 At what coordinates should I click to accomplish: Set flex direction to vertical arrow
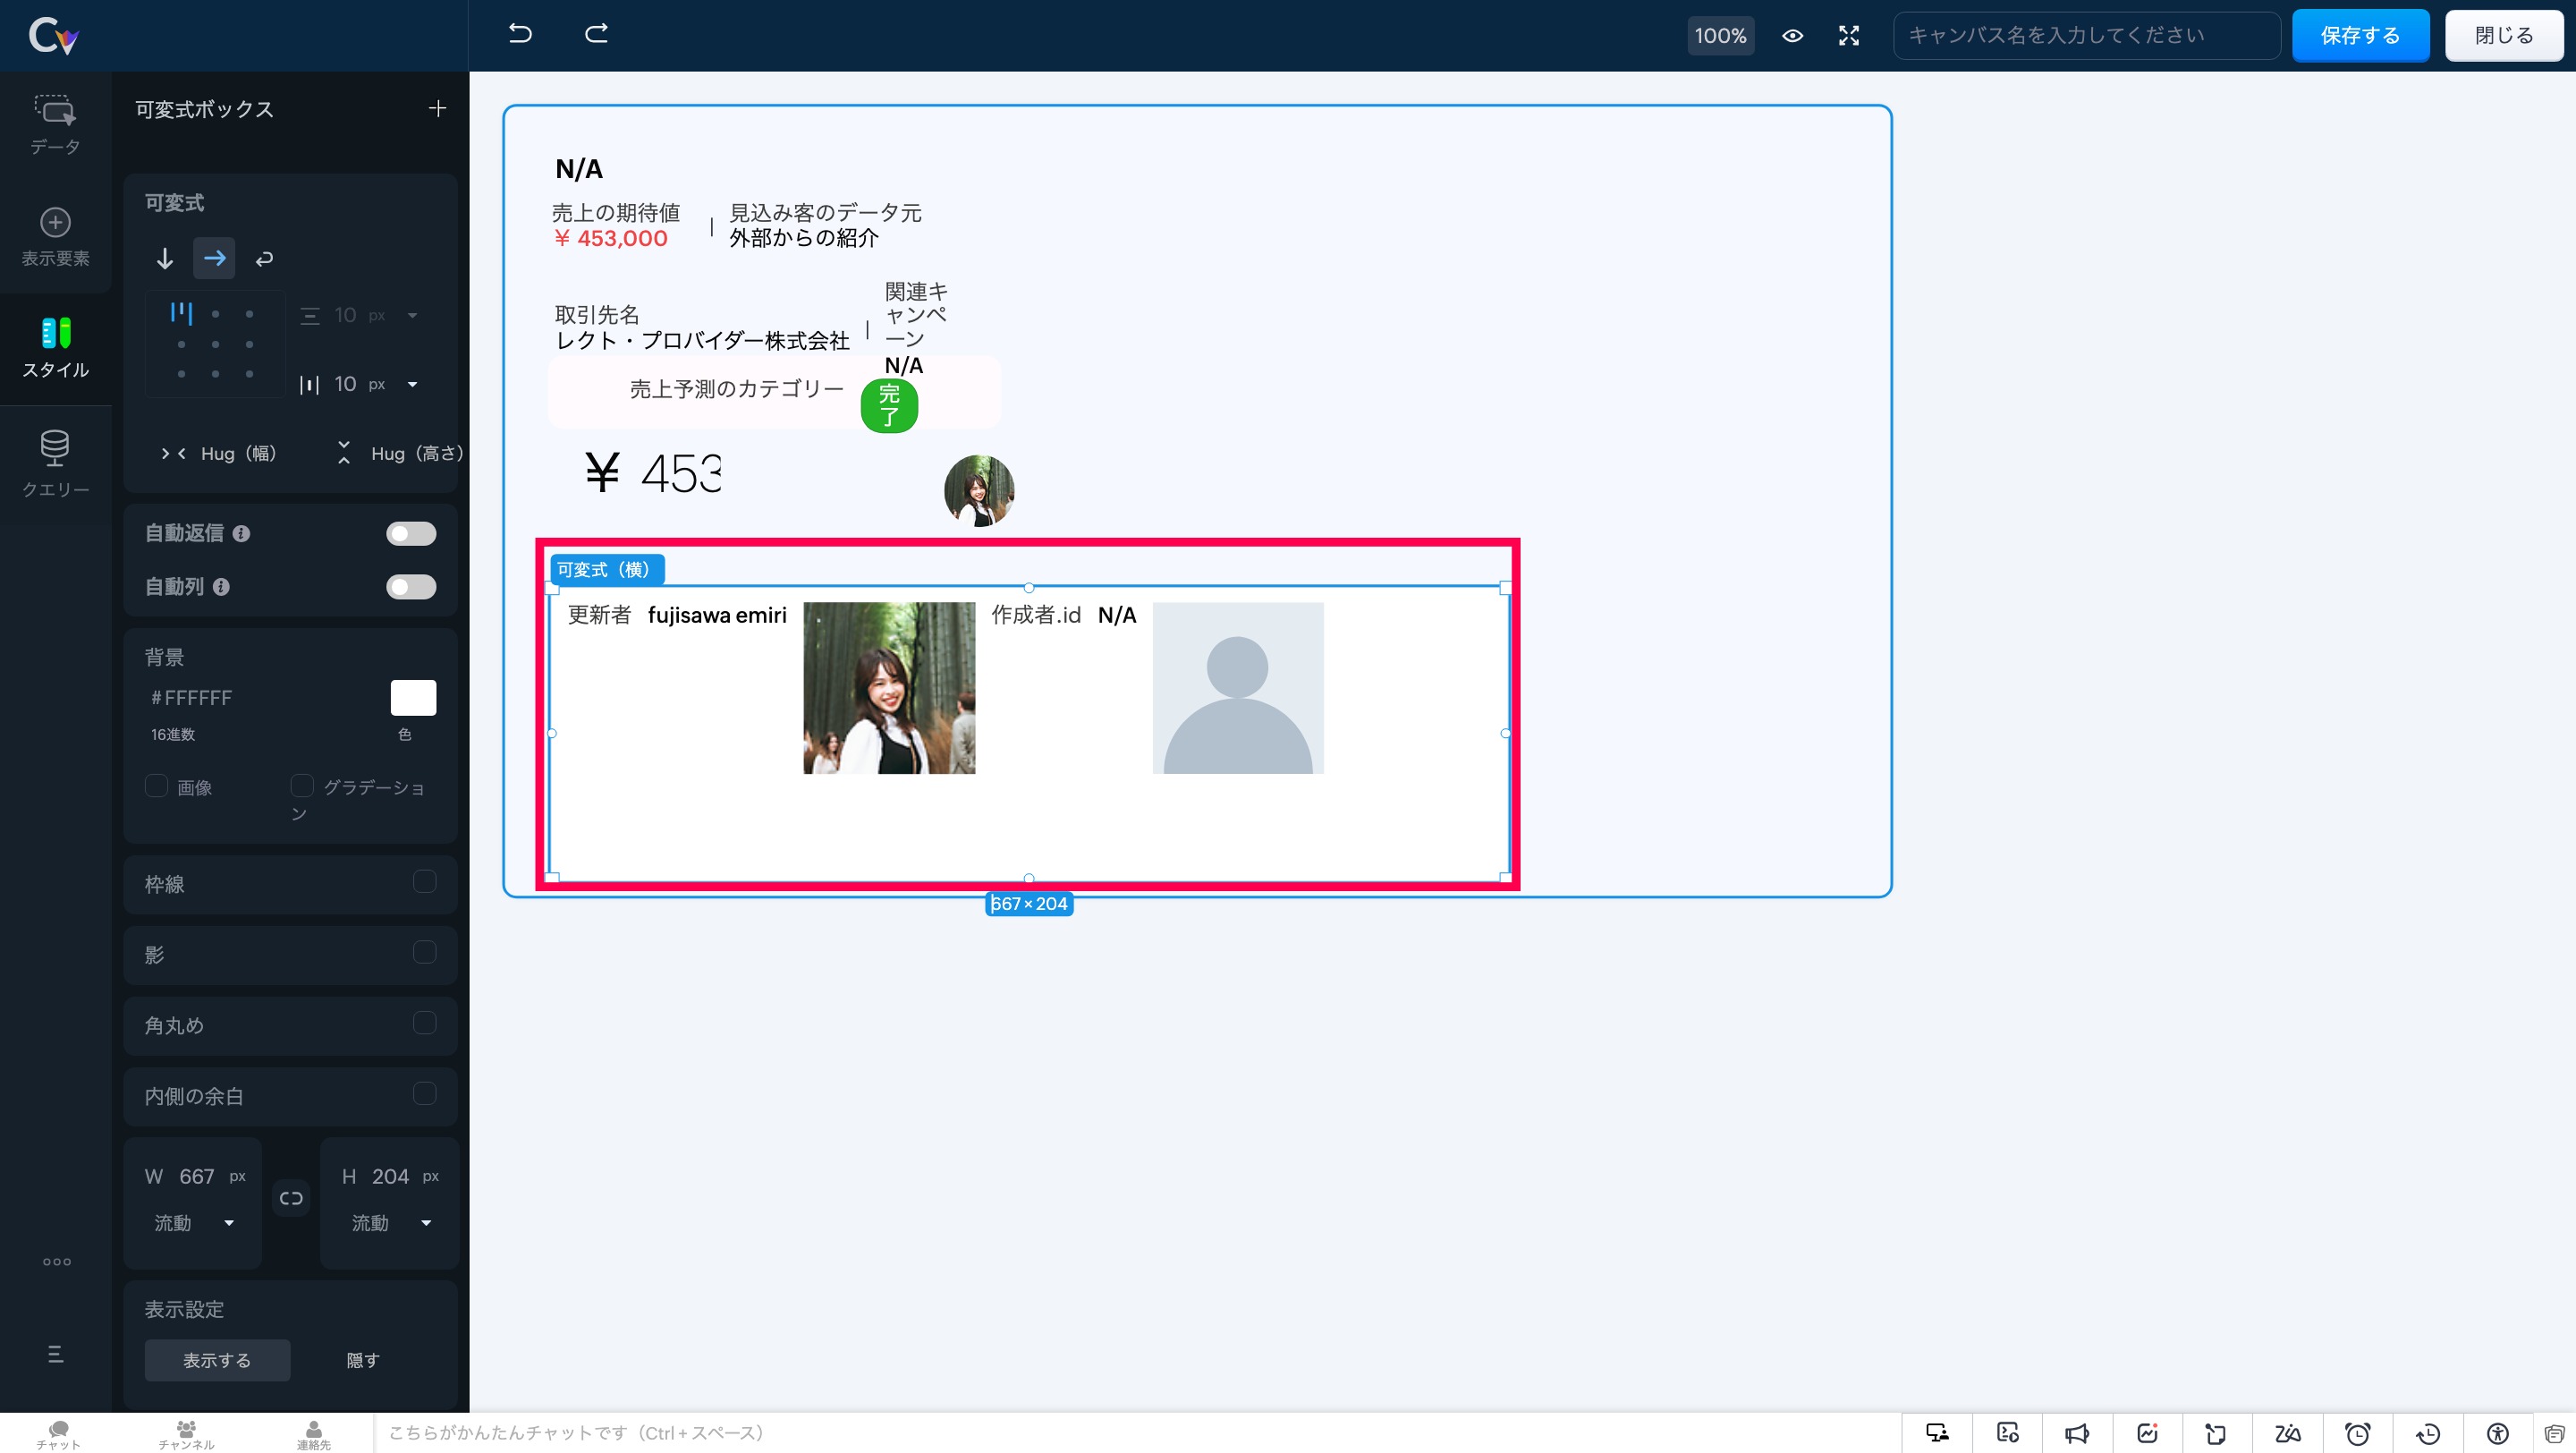(165, 259)
